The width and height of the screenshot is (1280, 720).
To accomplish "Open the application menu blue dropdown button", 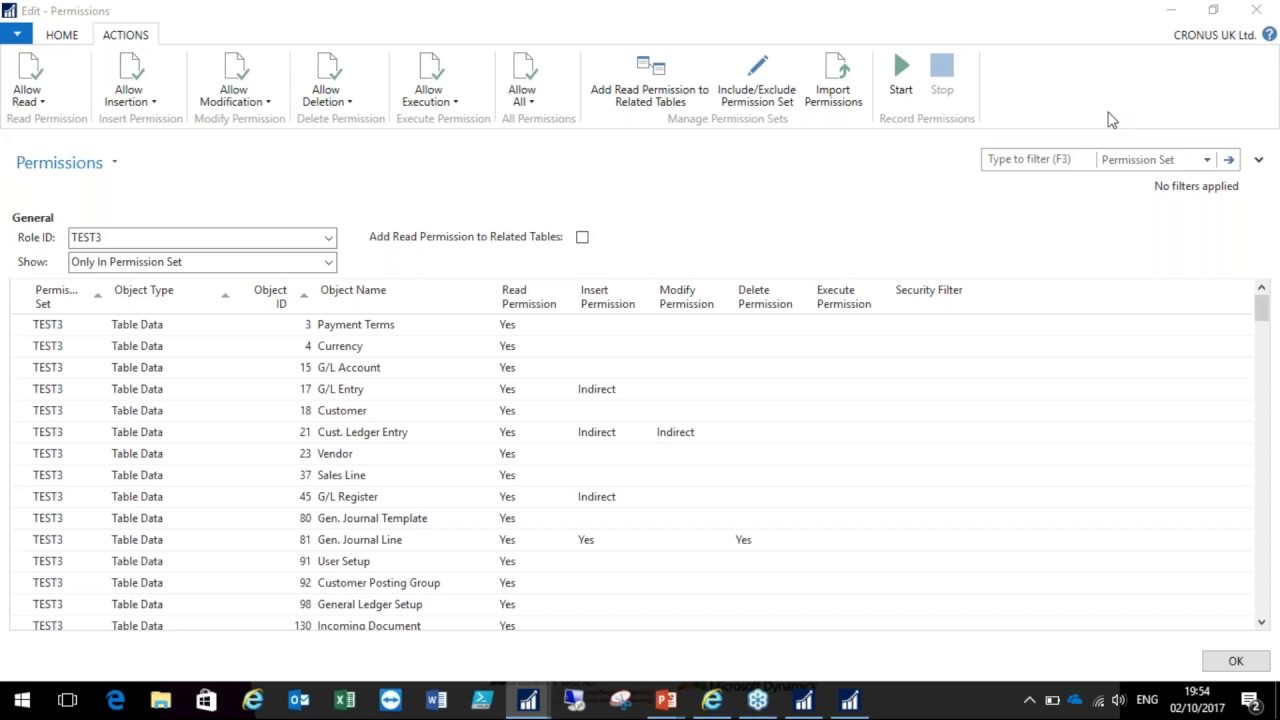I will [x=17, y=34].
